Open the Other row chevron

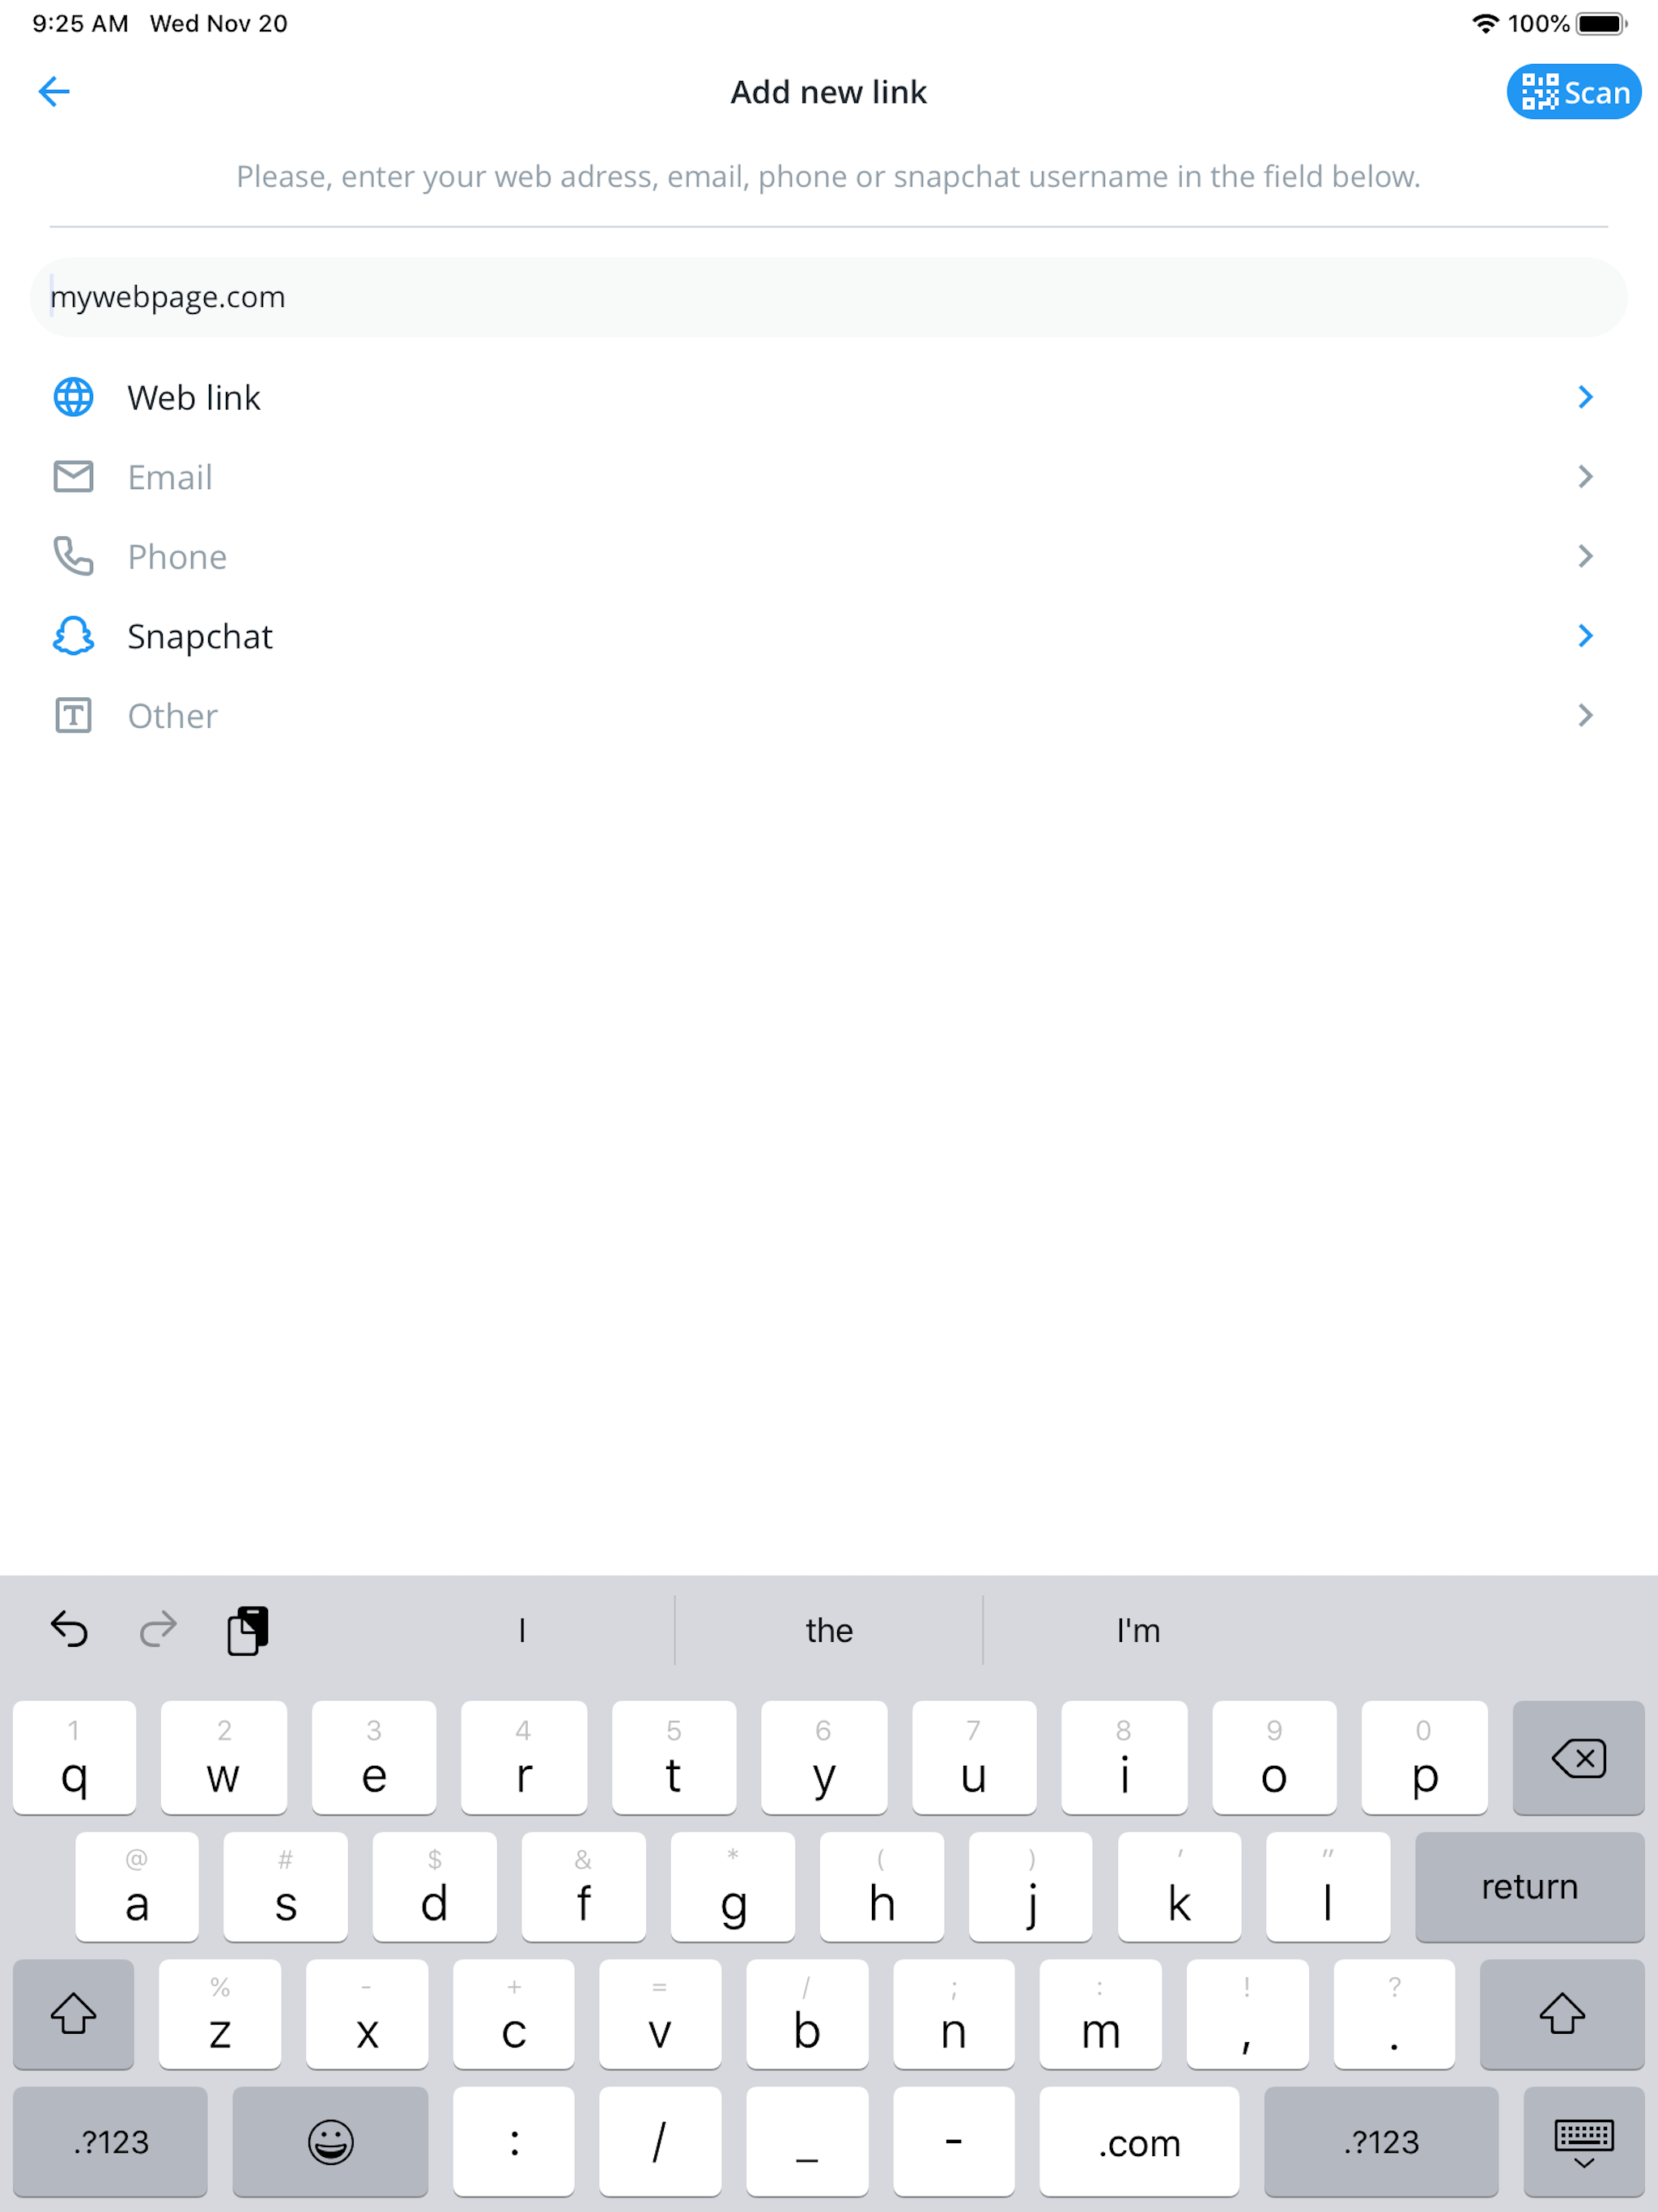pos(1584,716)
